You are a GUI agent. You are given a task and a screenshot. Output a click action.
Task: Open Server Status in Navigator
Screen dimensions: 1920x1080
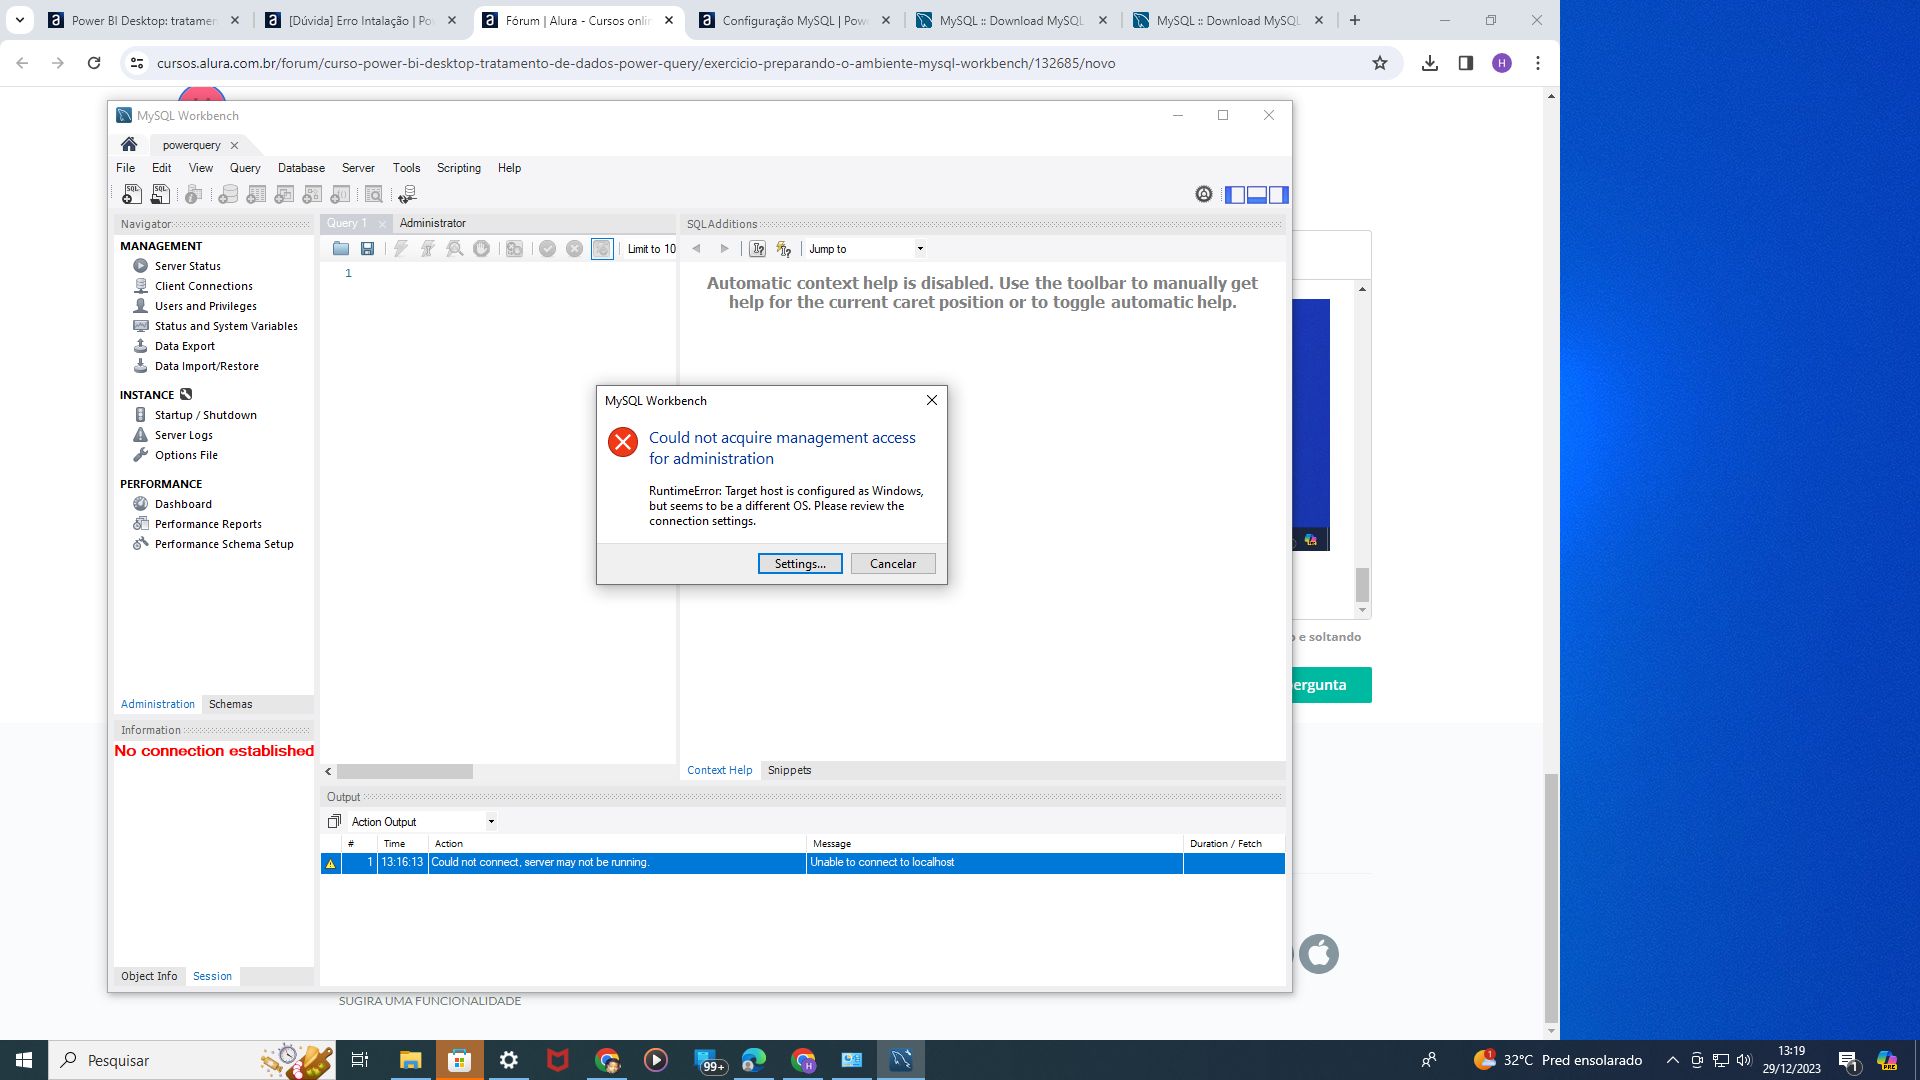pos(187,266)
